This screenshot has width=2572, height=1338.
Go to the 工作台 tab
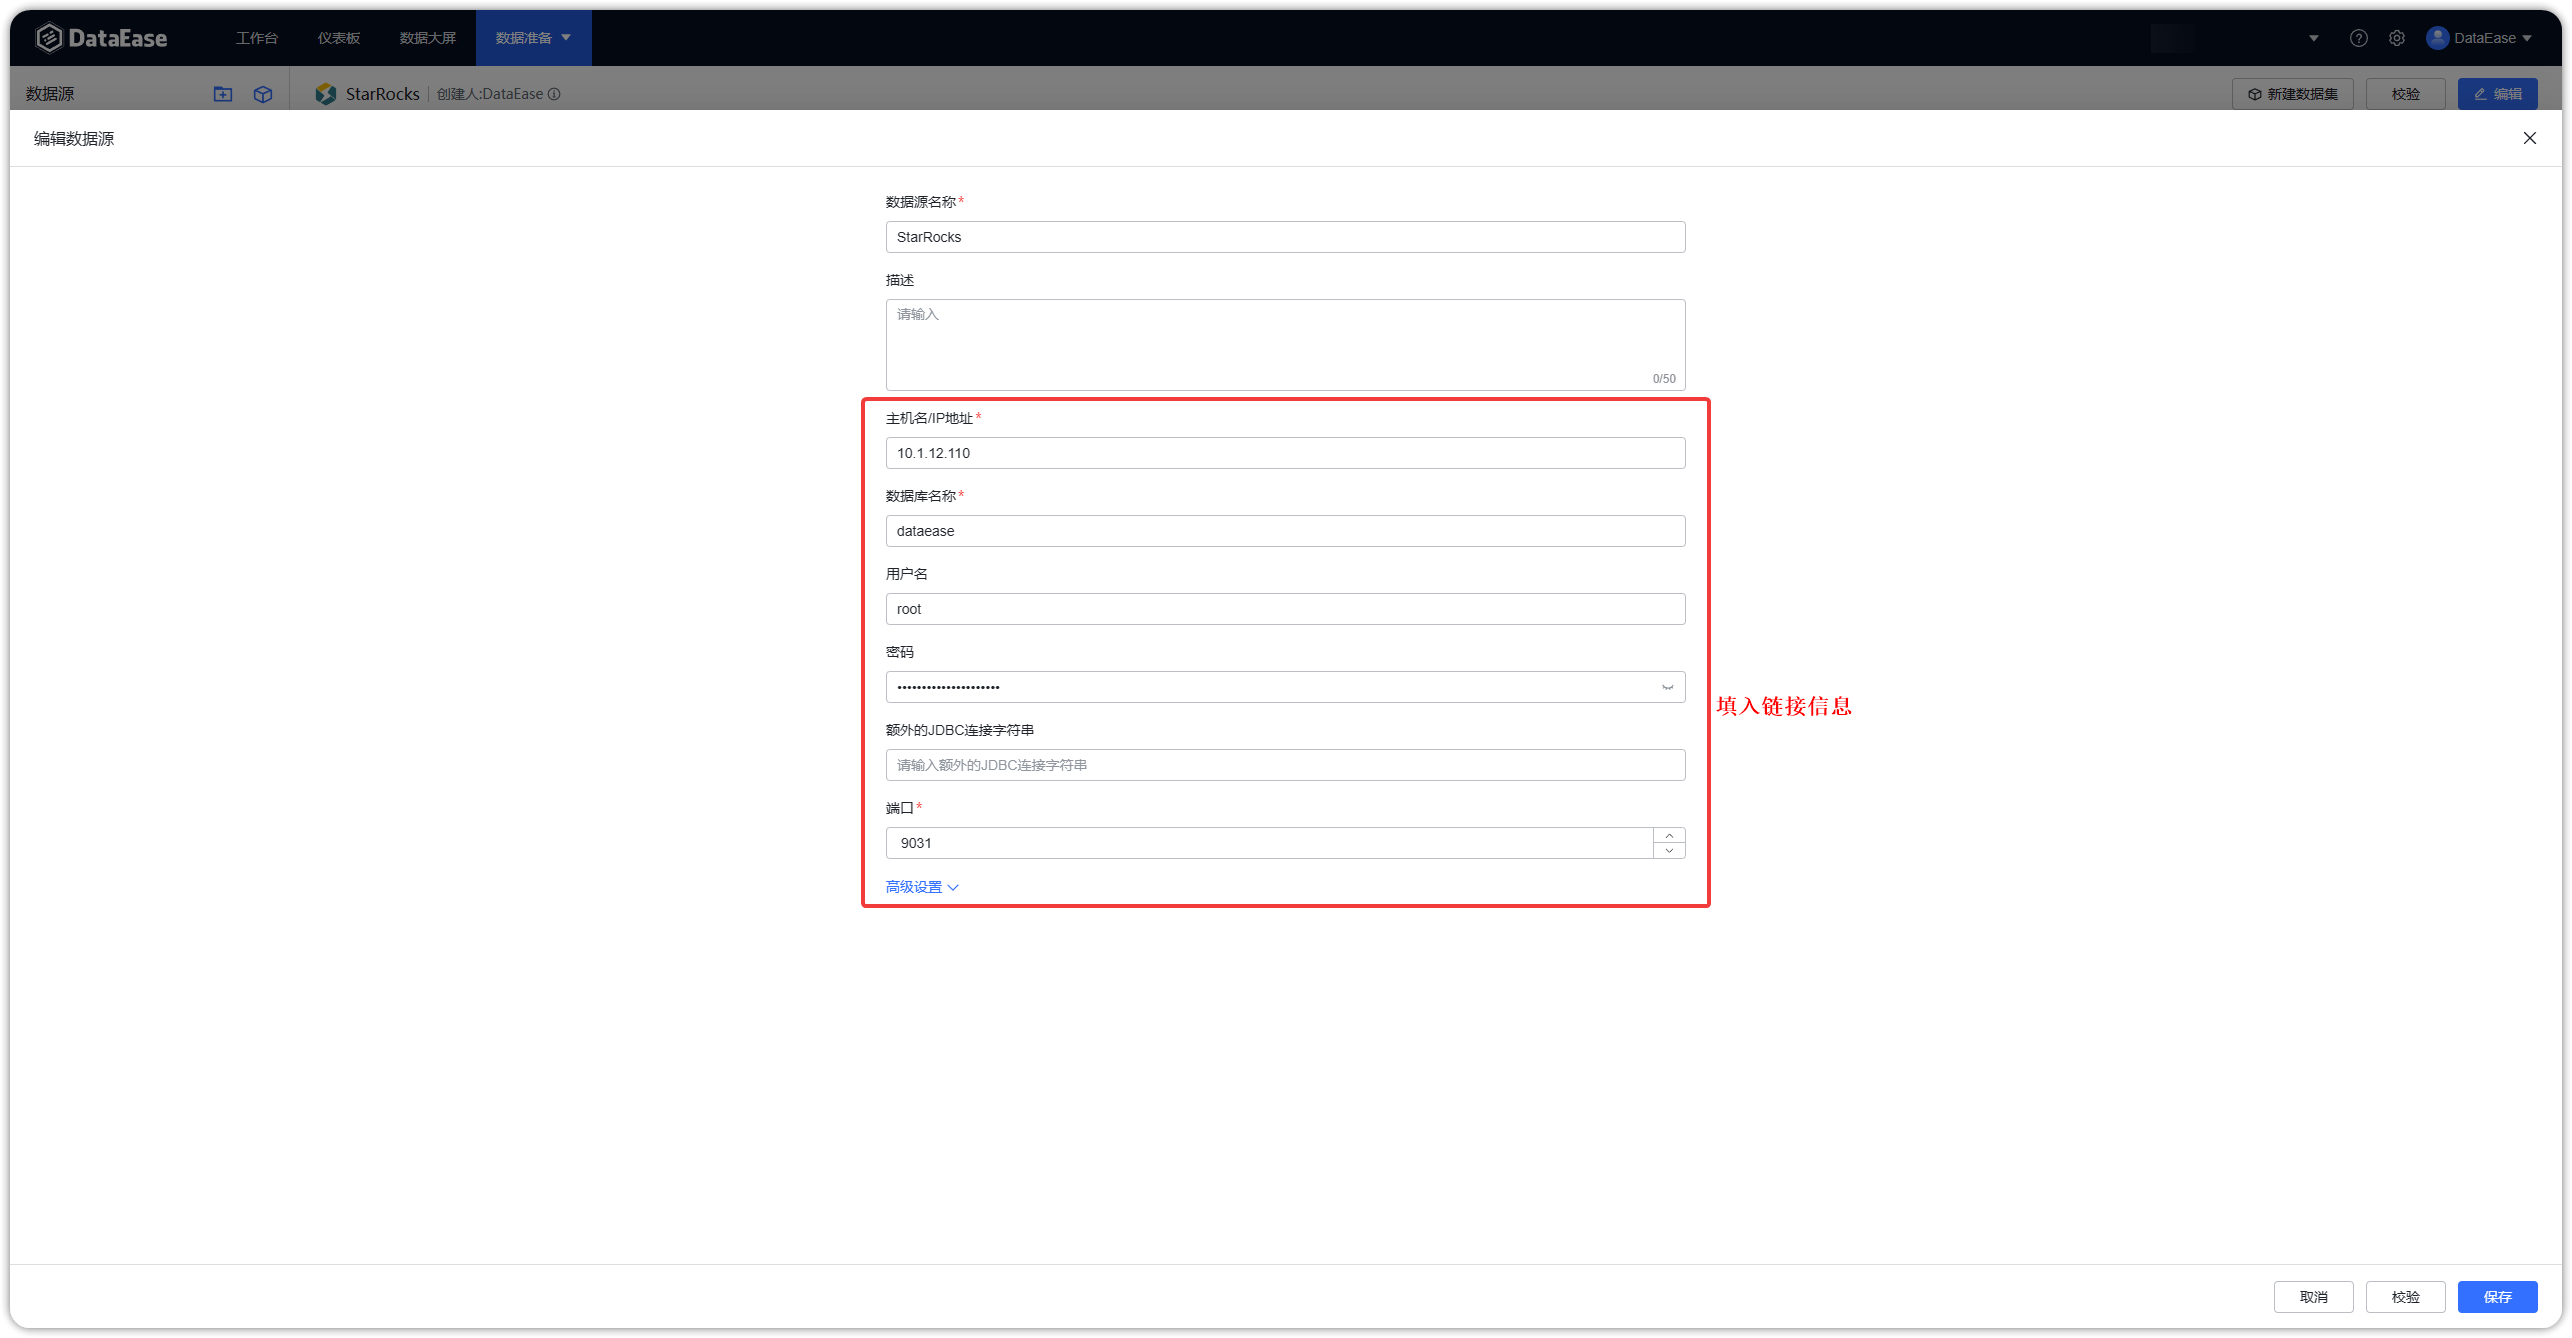pos(257,38)
